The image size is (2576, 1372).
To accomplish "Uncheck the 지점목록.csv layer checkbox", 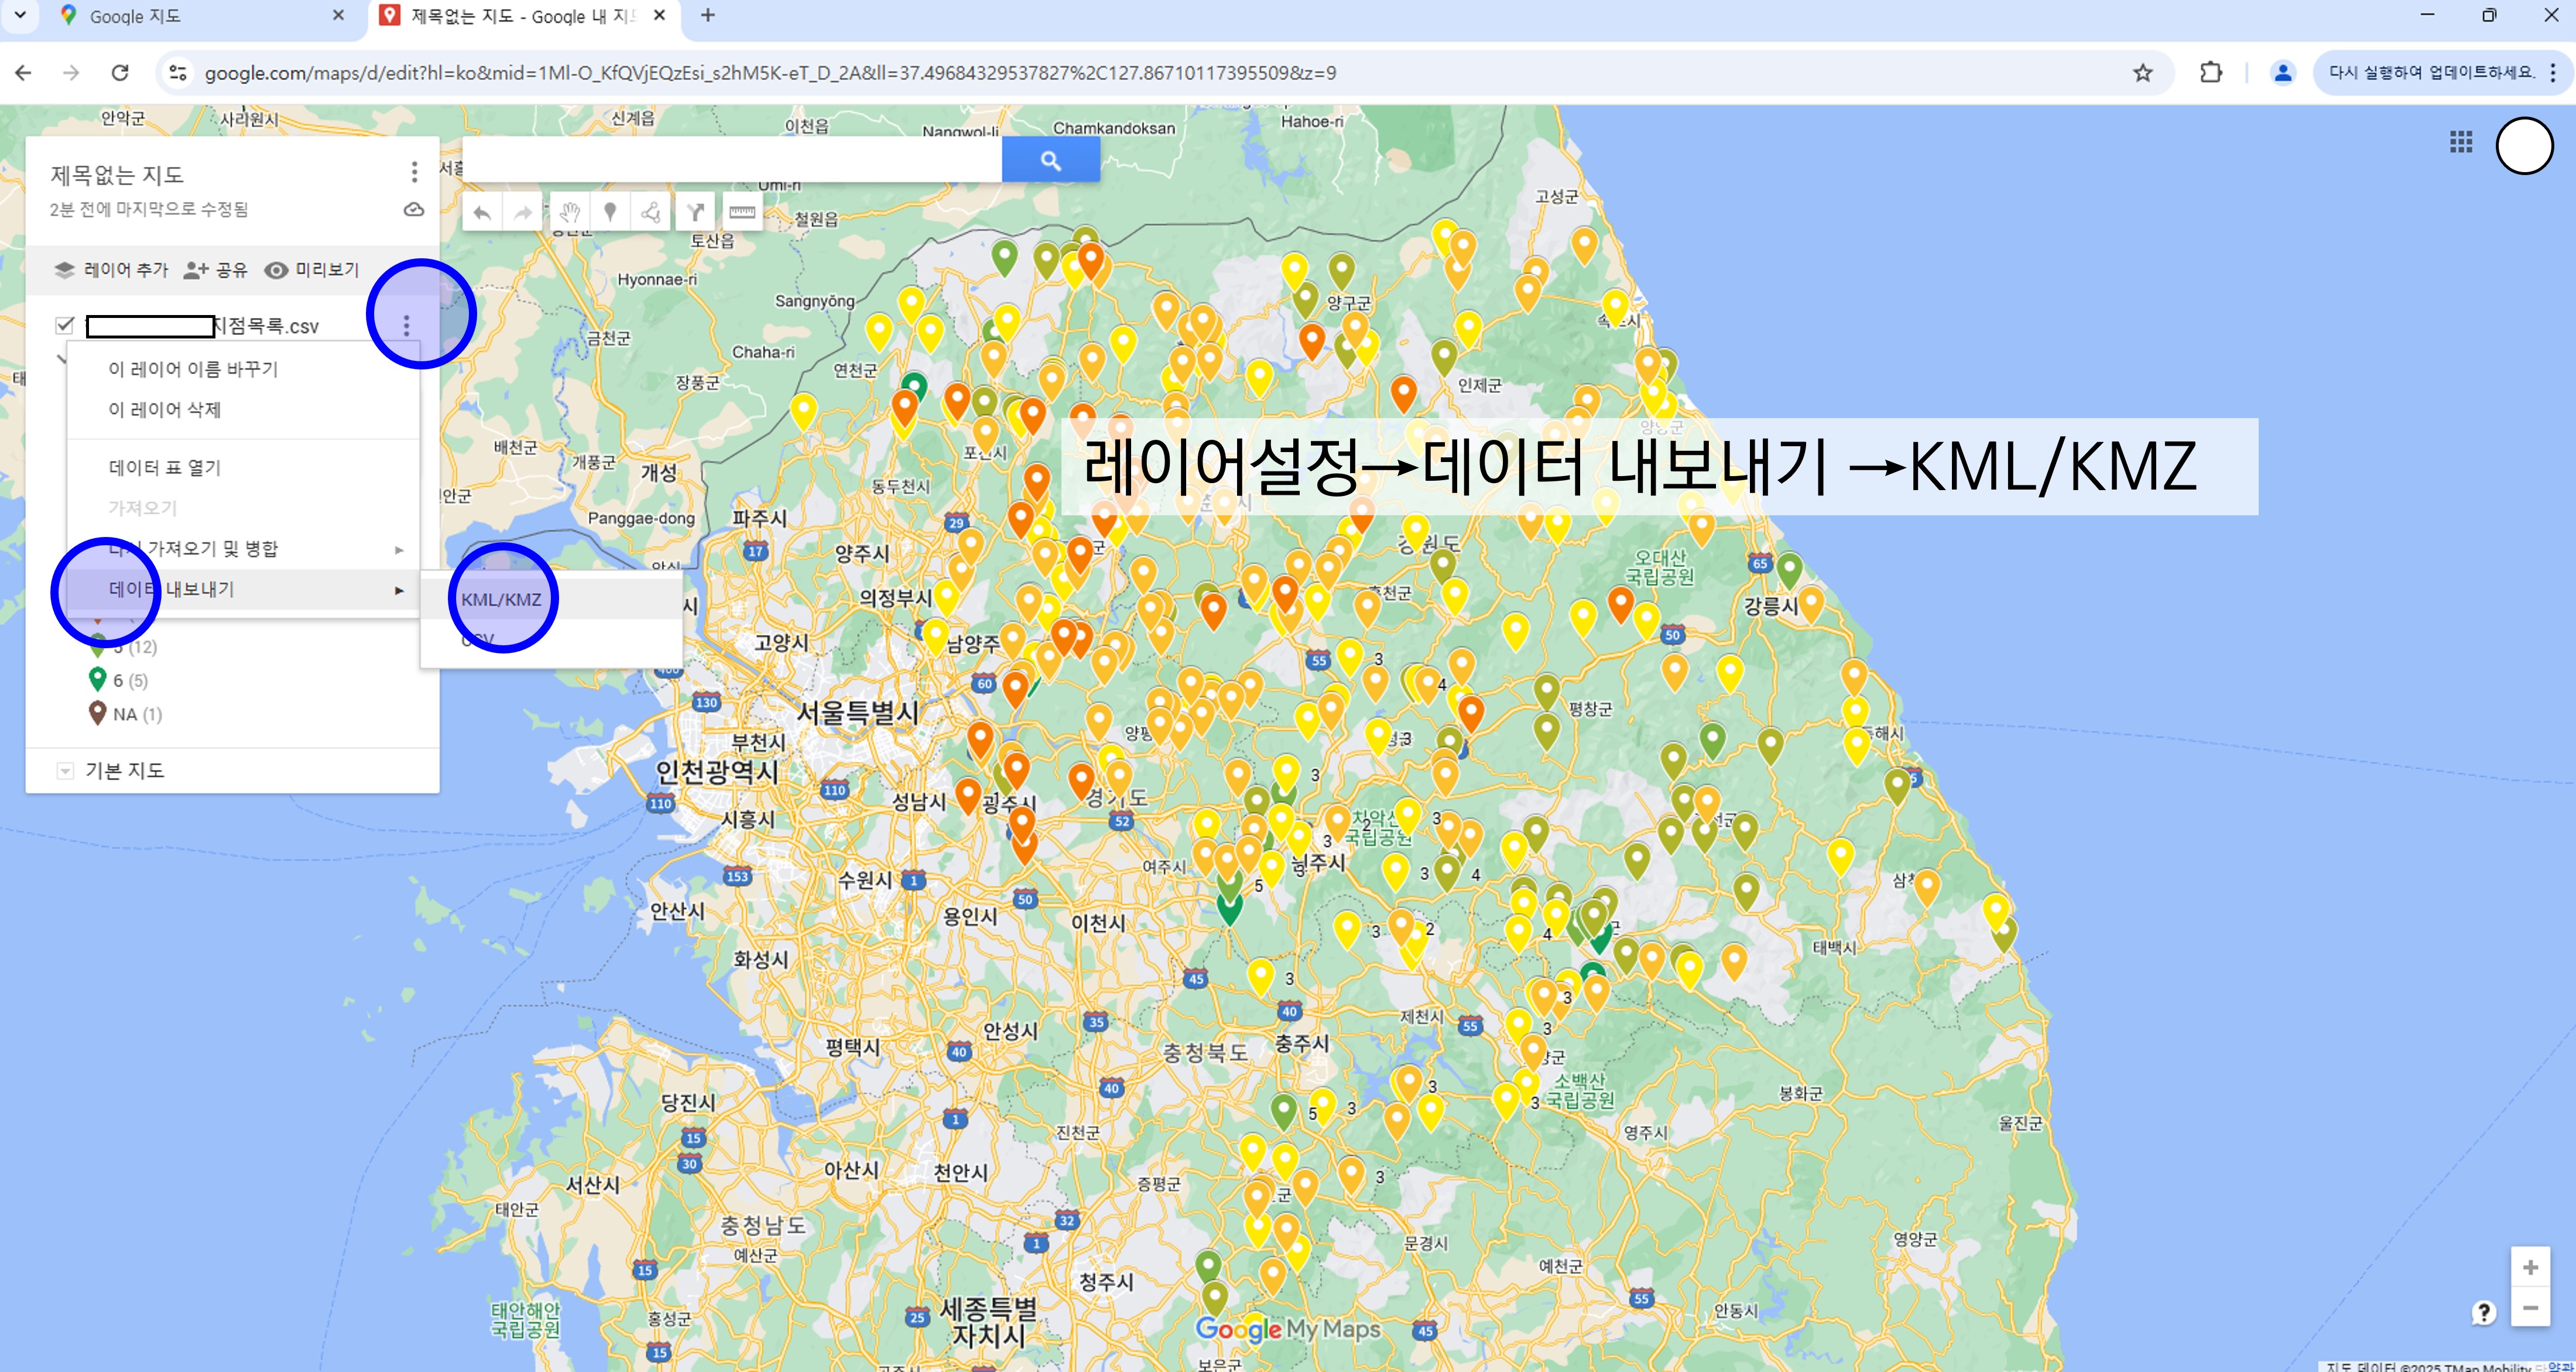I will click(x=65, y=325).
